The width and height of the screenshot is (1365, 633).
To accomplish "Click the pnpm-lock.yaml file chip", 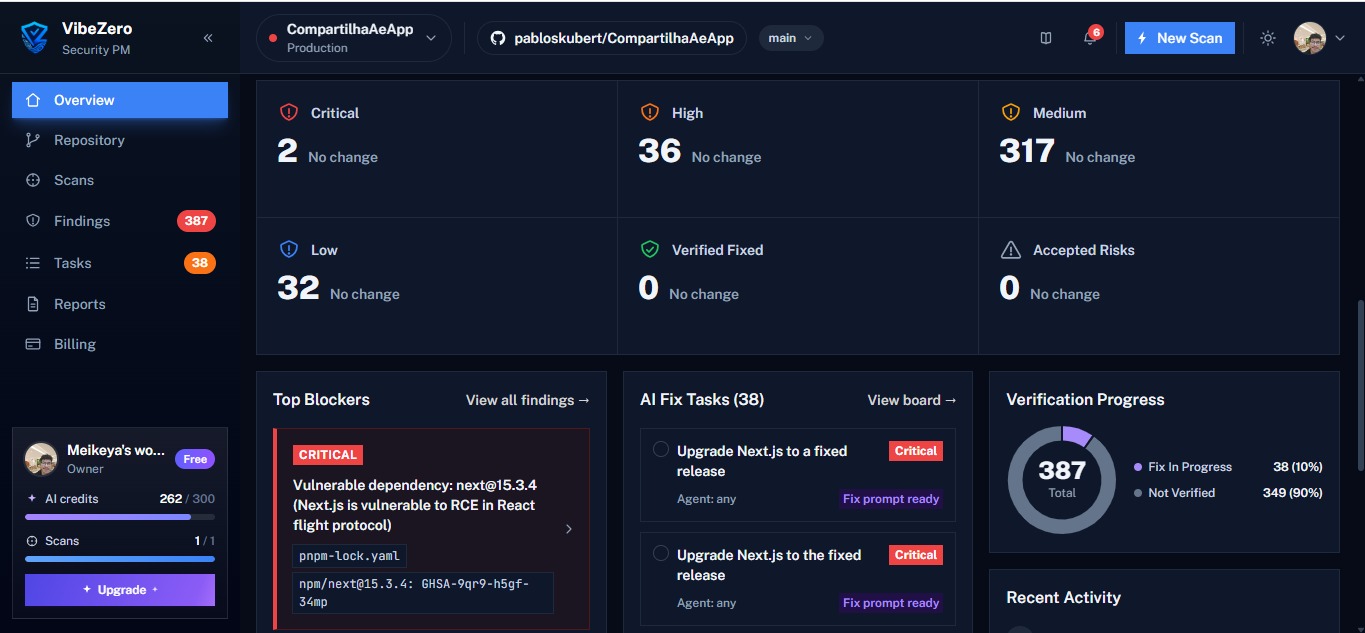I will 350,556.
